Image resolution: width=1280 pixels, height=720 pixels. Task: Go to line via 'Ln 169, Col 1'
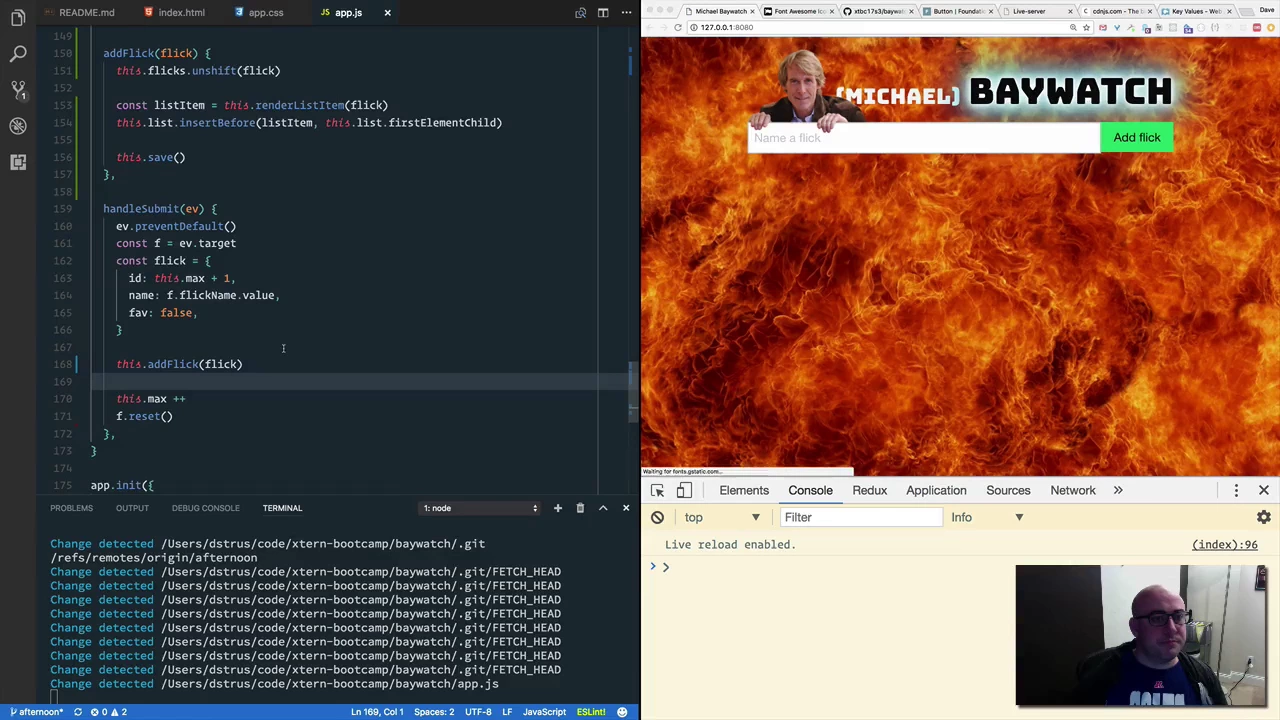coord(377,712)
